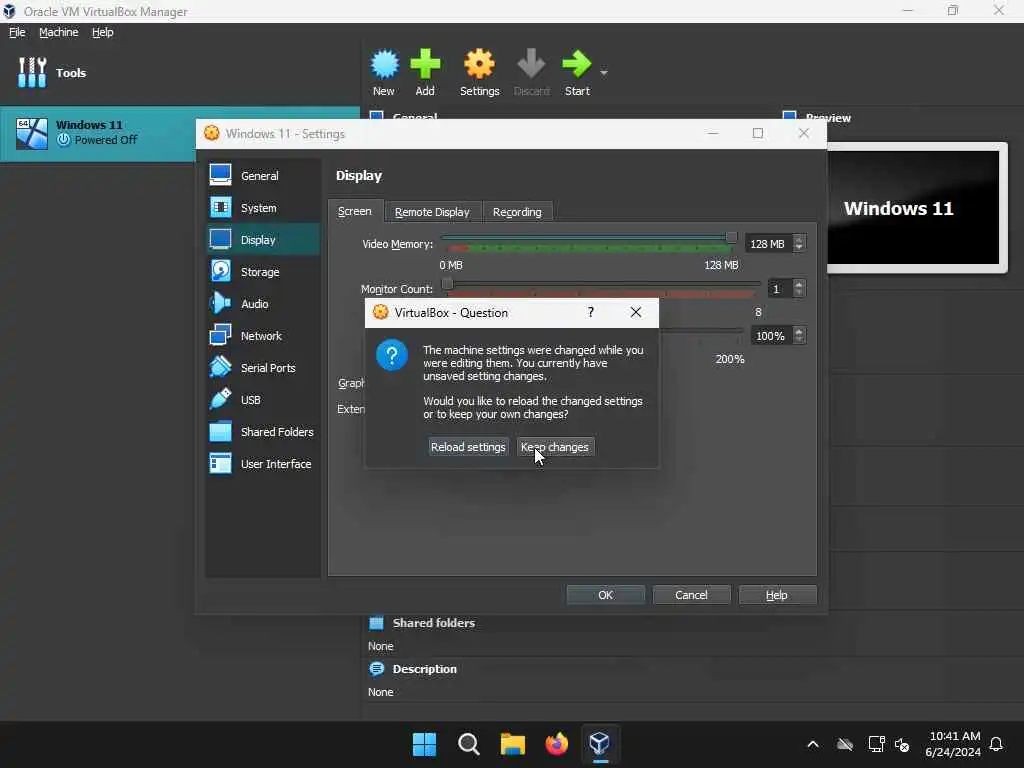Open Shared Folders settings category

click(263, 432)
